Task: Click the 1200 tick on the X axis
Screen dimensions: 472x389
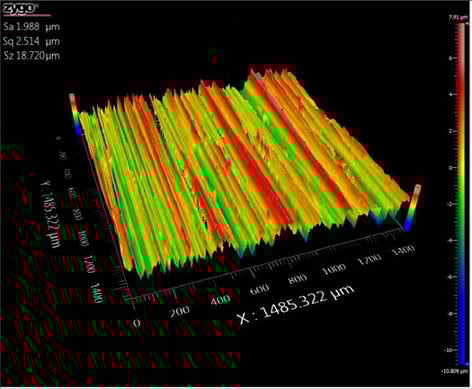Action: [x=369, y=259]
